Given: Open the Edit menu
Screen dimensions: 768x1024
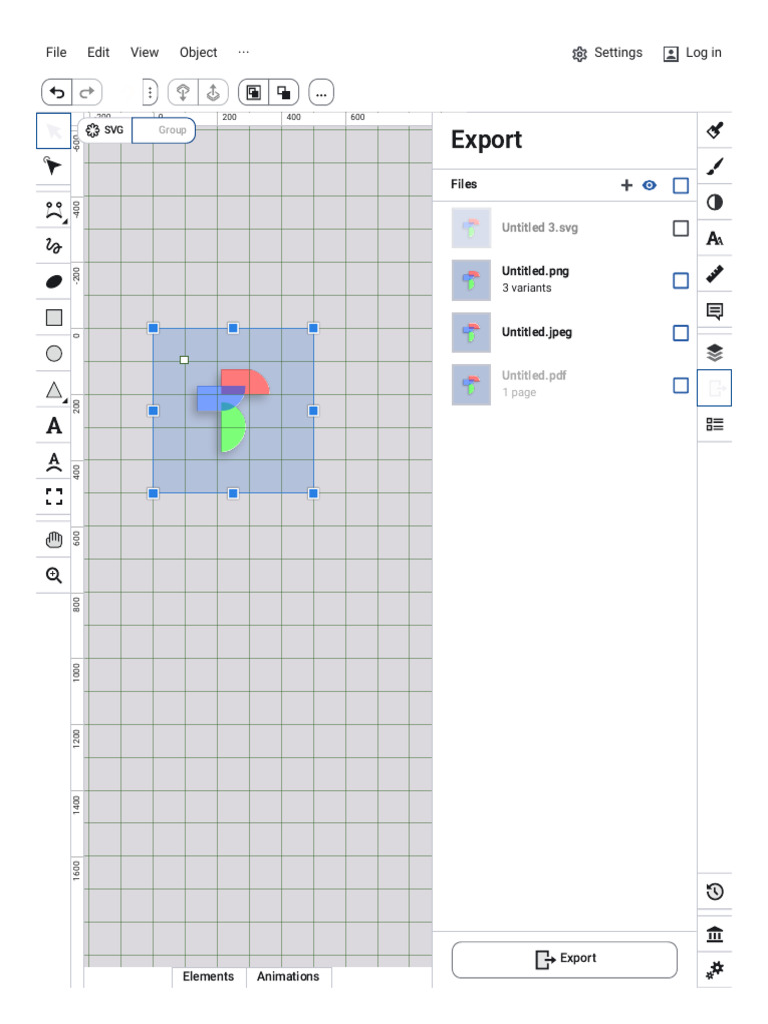Looking at the screenshot, I should (98, 52).
